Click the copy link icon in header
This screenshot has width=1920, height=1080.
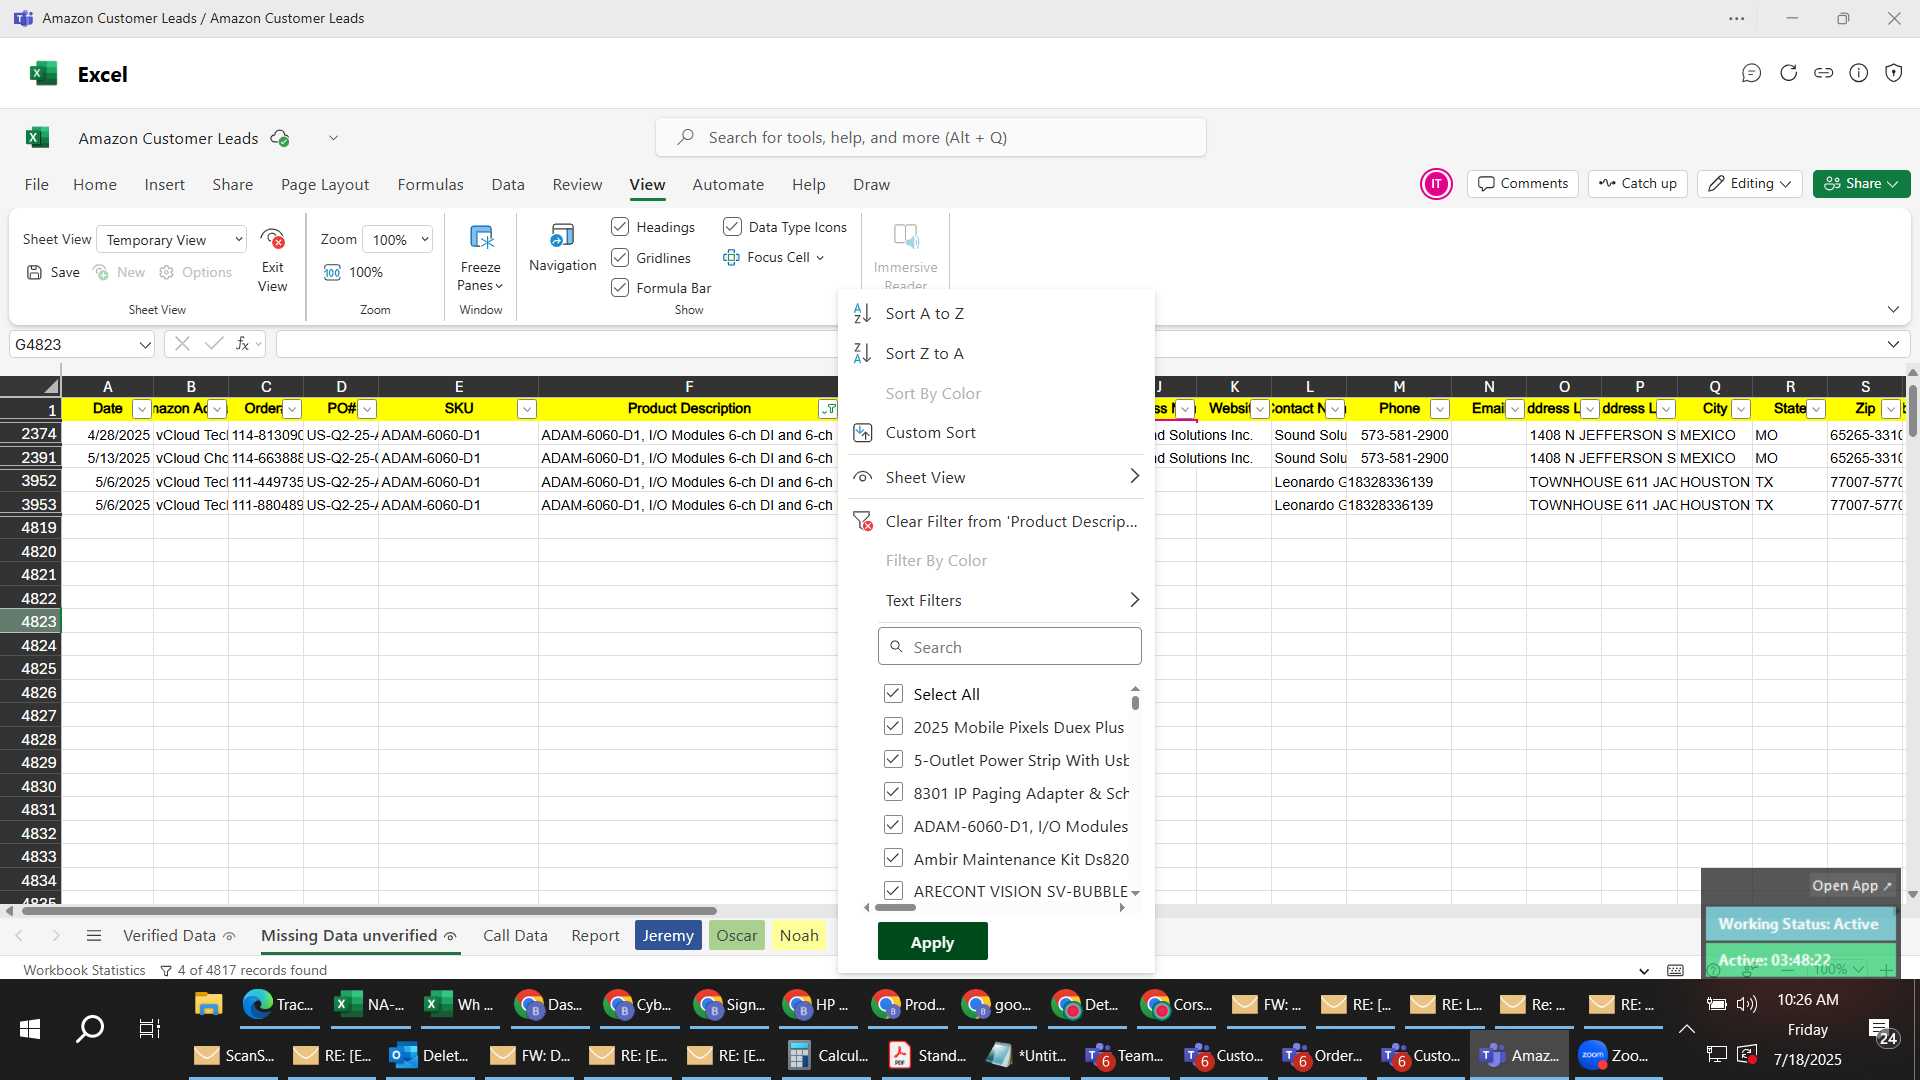(x=1824, y=73)
